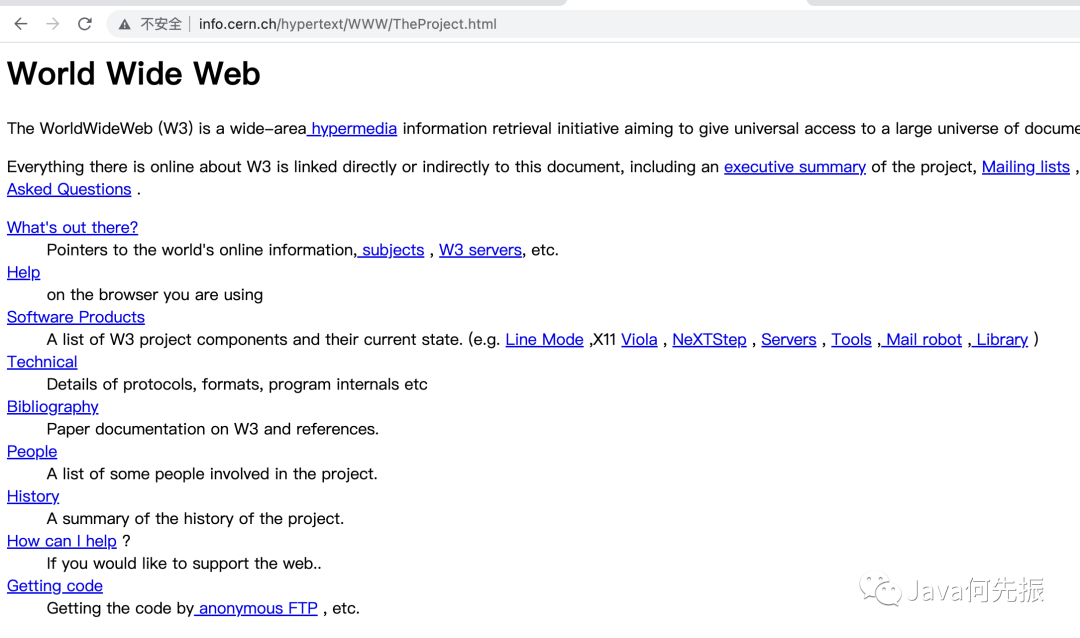The height and width of the screenshot is (638, 1080).
Task: Follow the NeXTStep link
Action: pyautogui.click(x=709, y=340)
